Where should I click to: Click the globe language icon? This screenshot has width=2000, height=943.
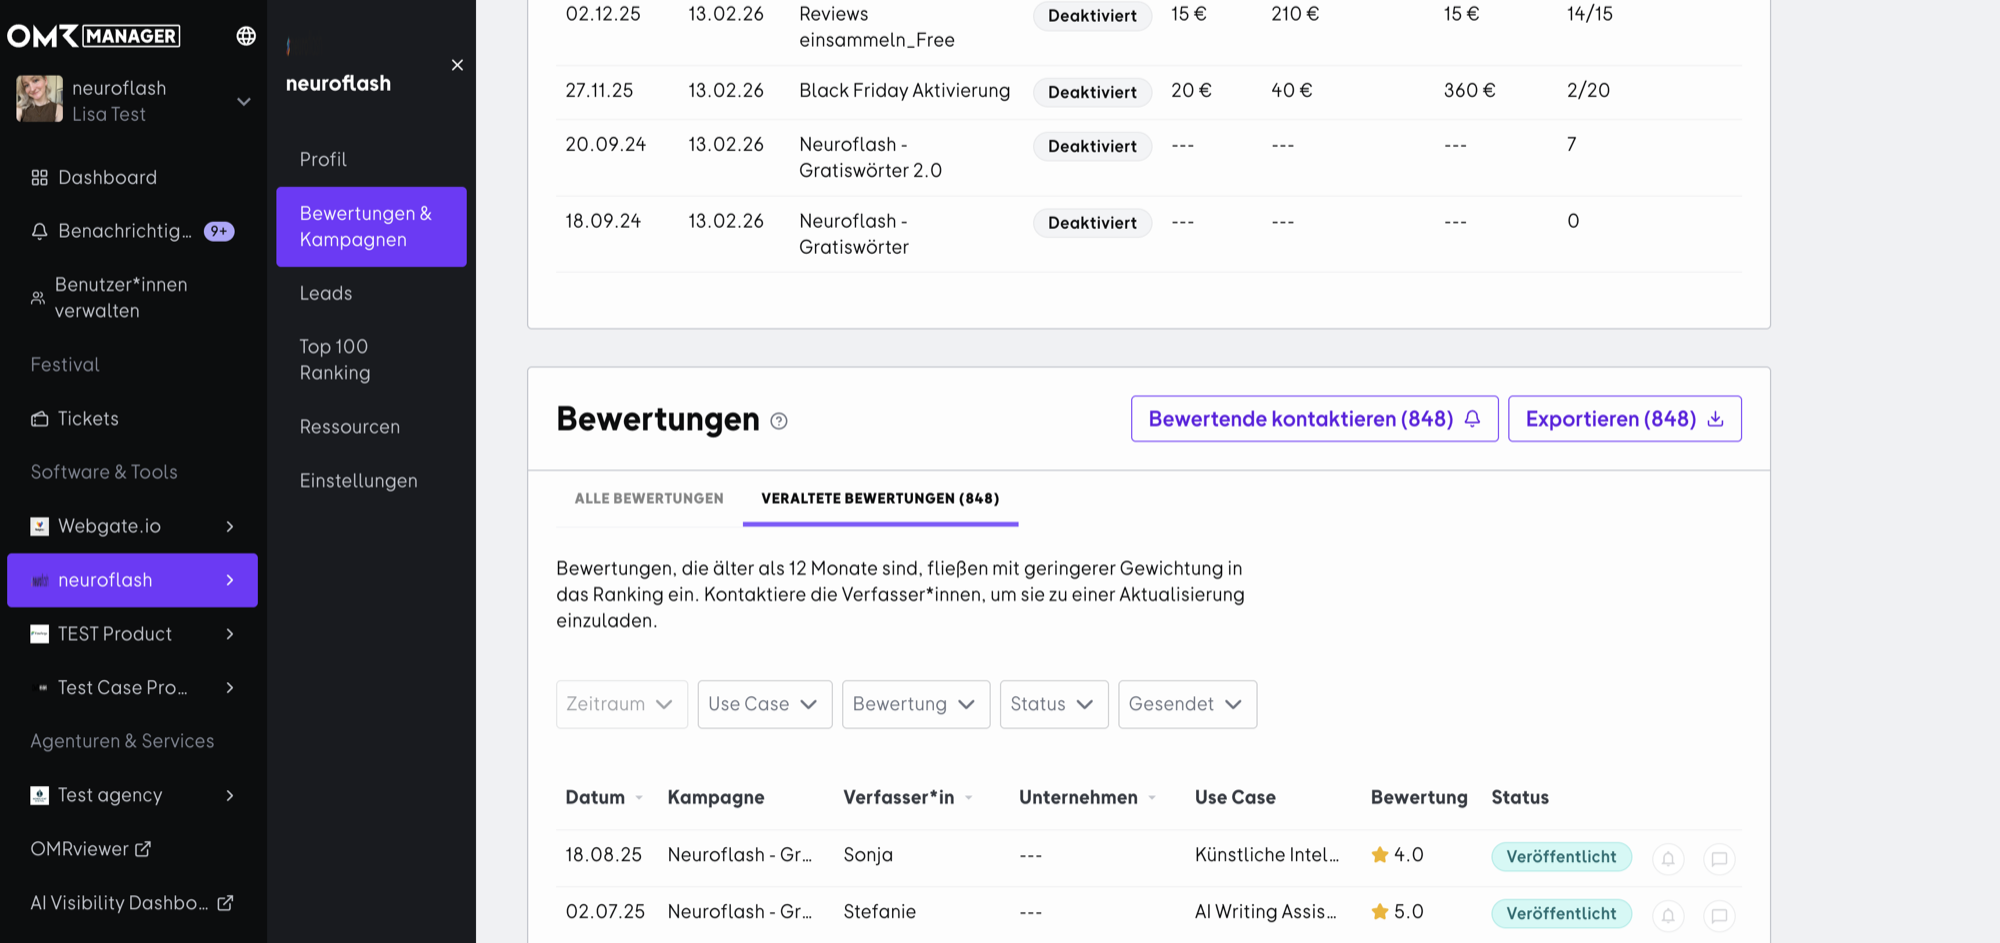coord(246,36)
